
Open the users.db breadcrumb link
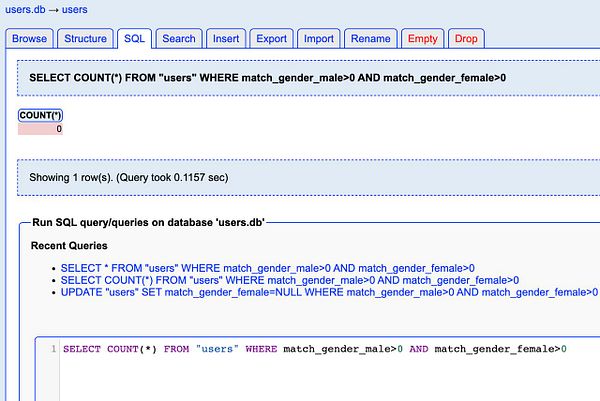[x=25, y=10]
